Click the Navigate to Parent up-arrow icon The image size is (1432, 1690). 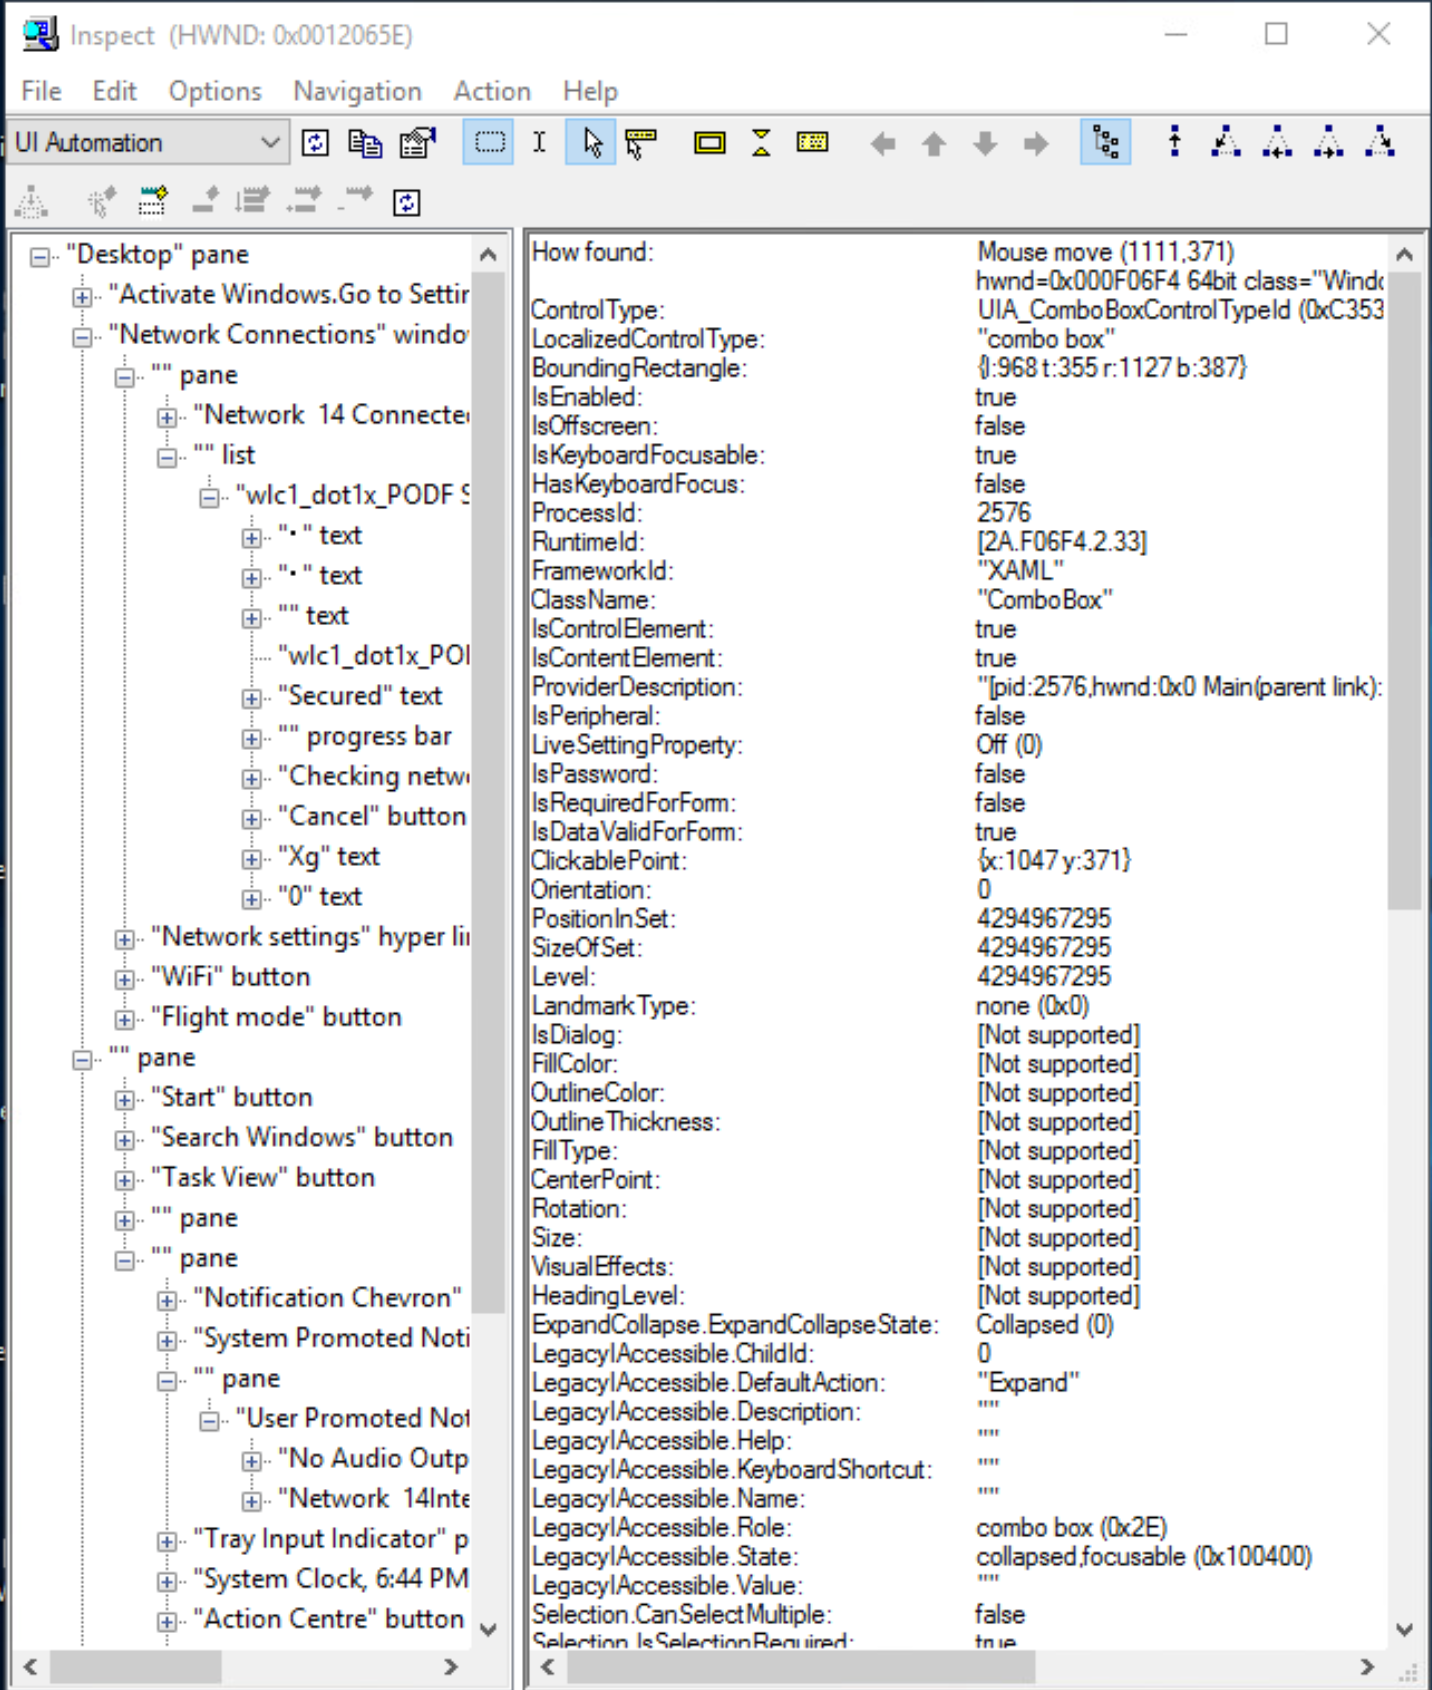pyautogui.click(x=1175, y=143)
